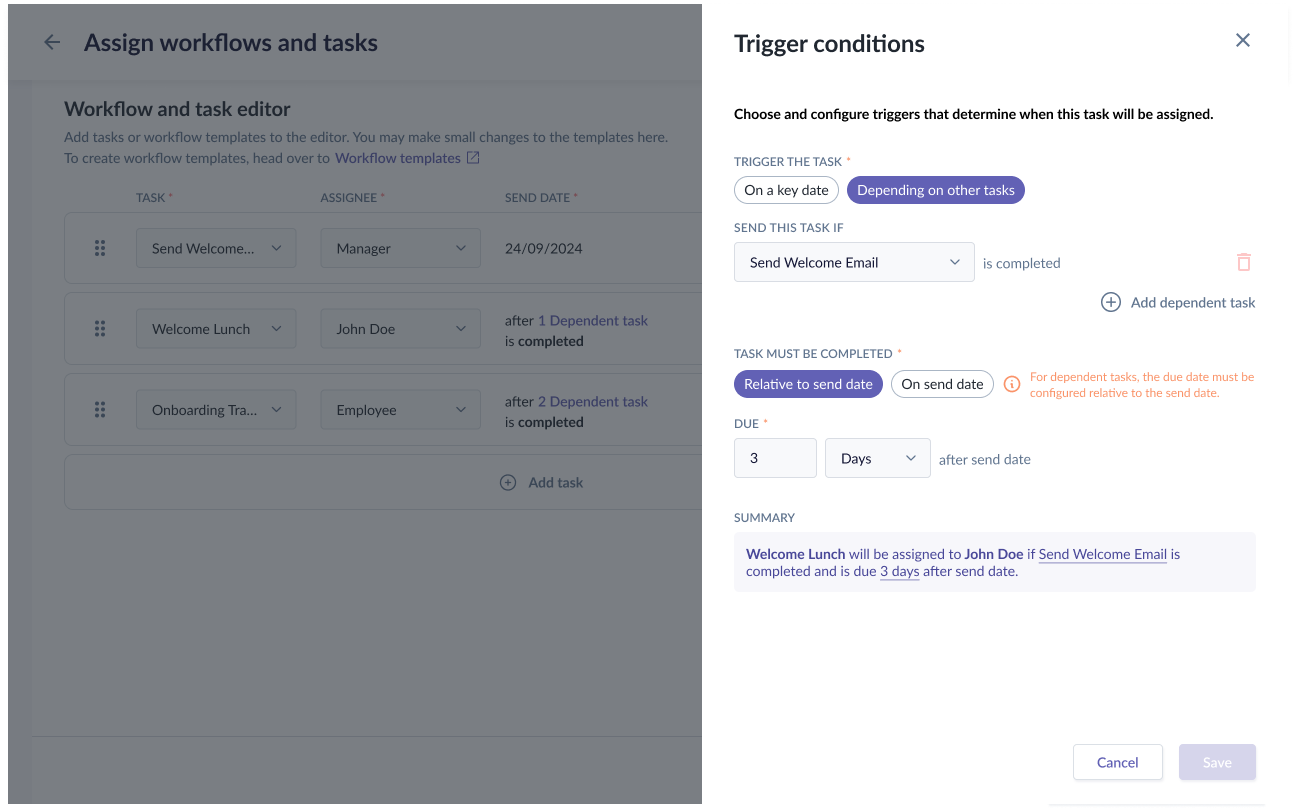The image size is (1296, 808).
Task: Click the back arrow beside Assign workflows
Action: pos(52,43)
